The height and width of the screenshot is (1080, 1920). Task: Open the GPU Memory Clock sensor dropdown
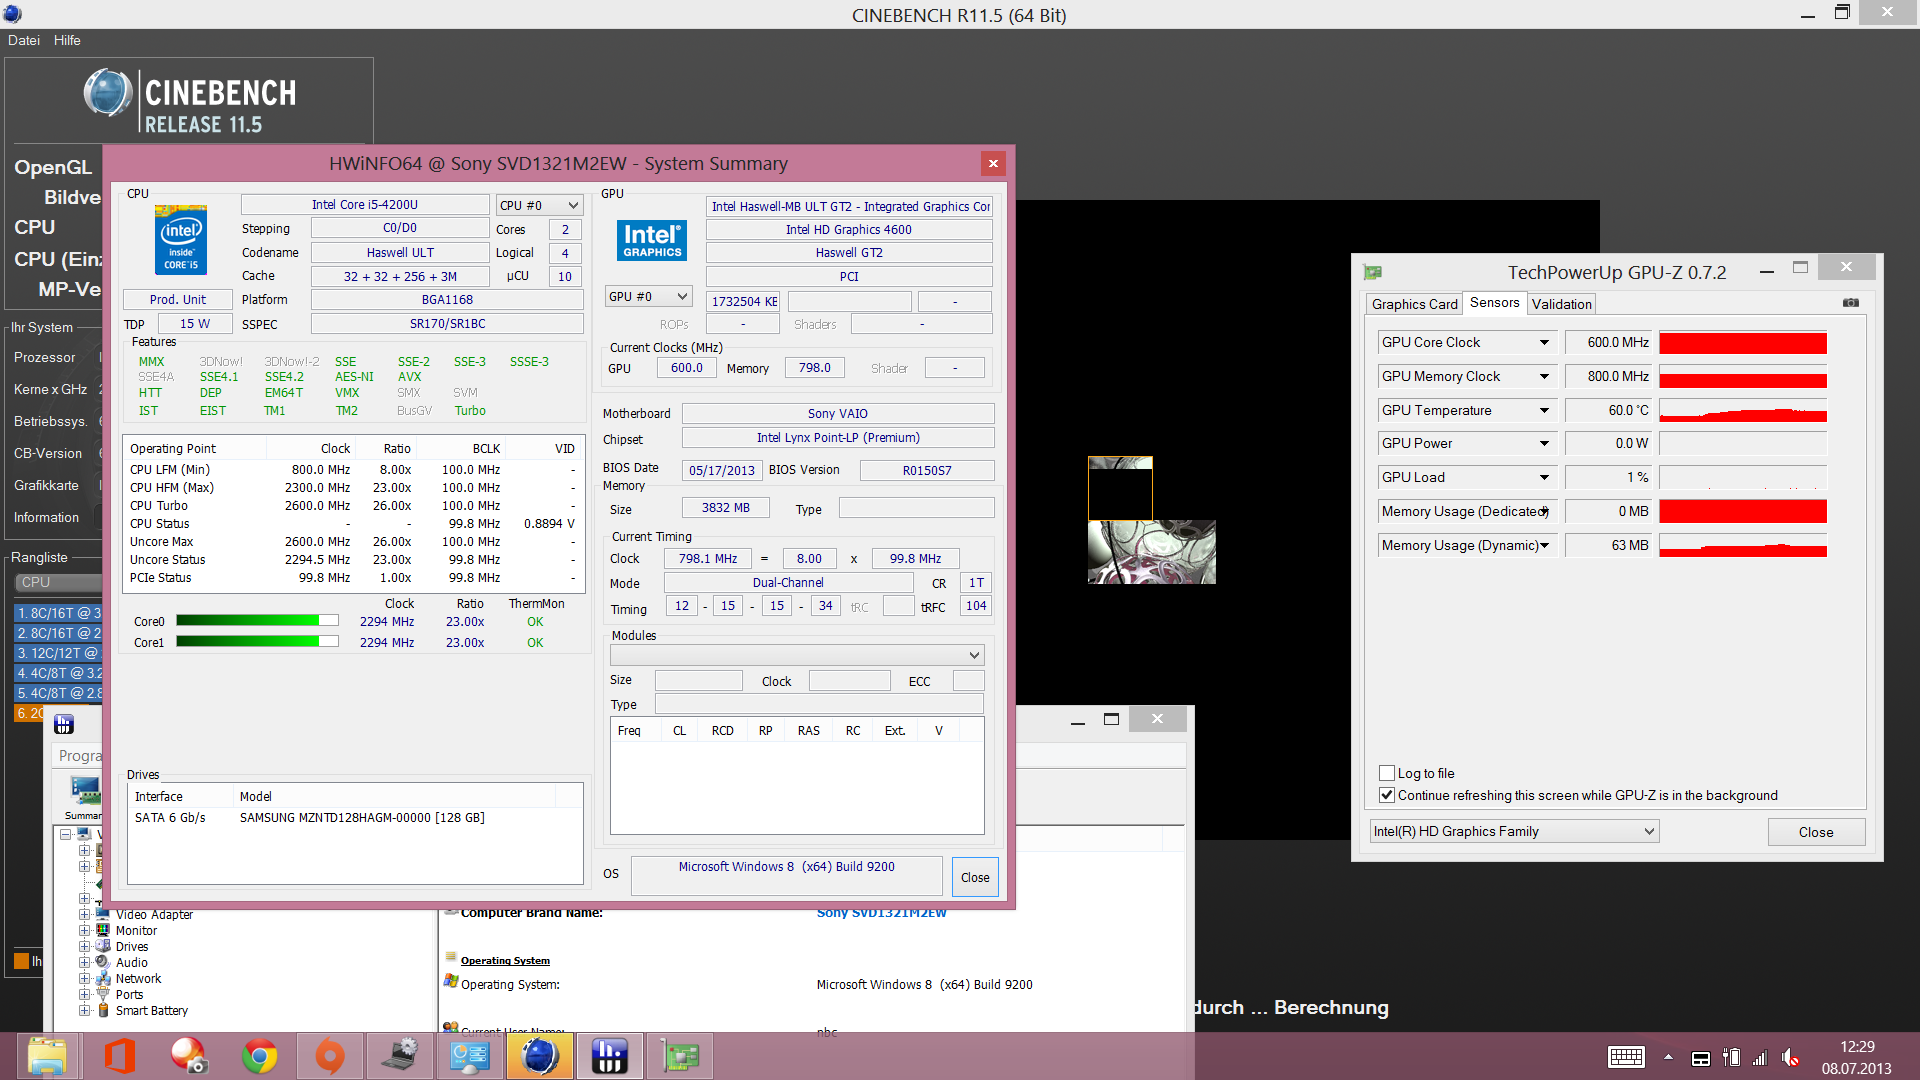coord(1544,377)
